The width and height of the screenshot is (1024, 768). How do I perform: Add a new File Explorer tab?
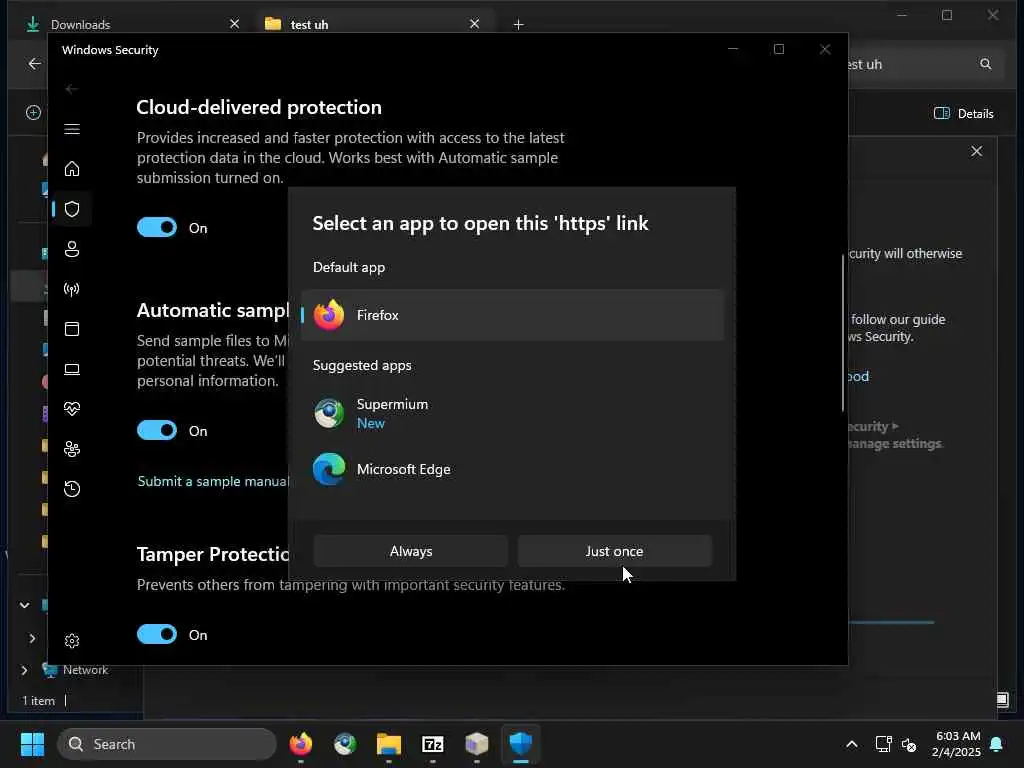click(x=519, y=25)
